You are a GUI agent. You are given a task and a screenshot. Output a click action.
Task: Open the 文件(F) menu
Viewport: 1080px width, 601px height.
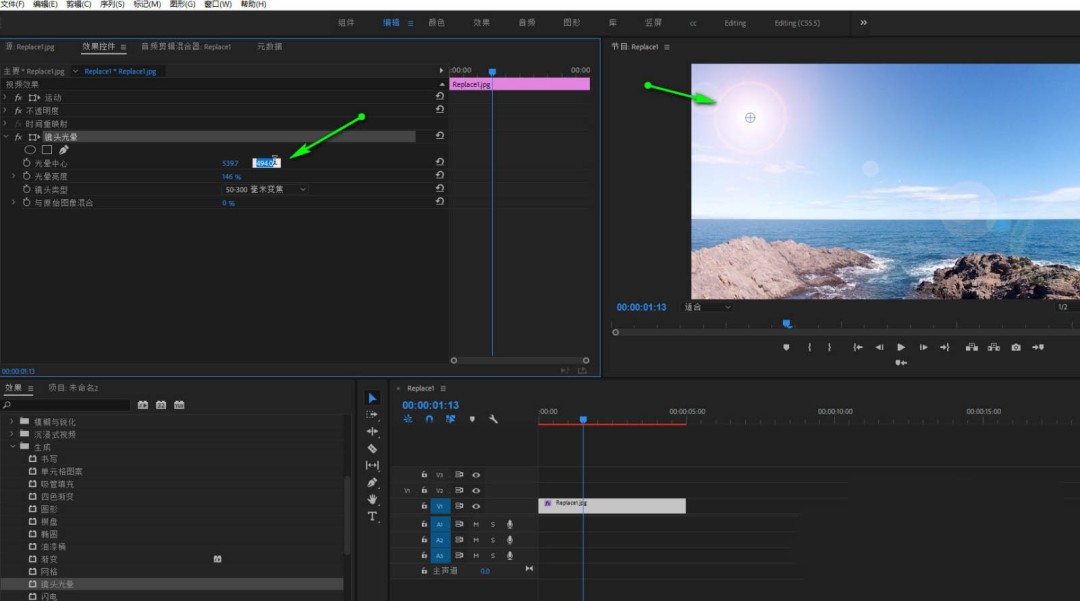point(12,4)
